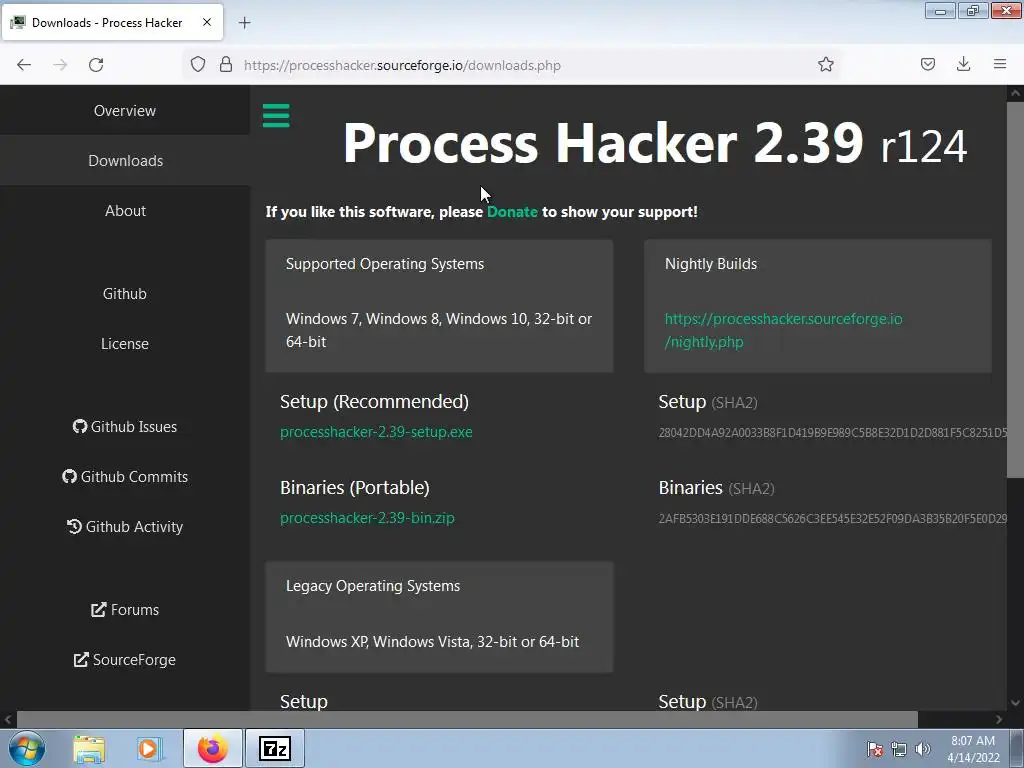1024x768 pixels.
Task: Click the Legacy Operating Systems card title
Action: [373, 586]
